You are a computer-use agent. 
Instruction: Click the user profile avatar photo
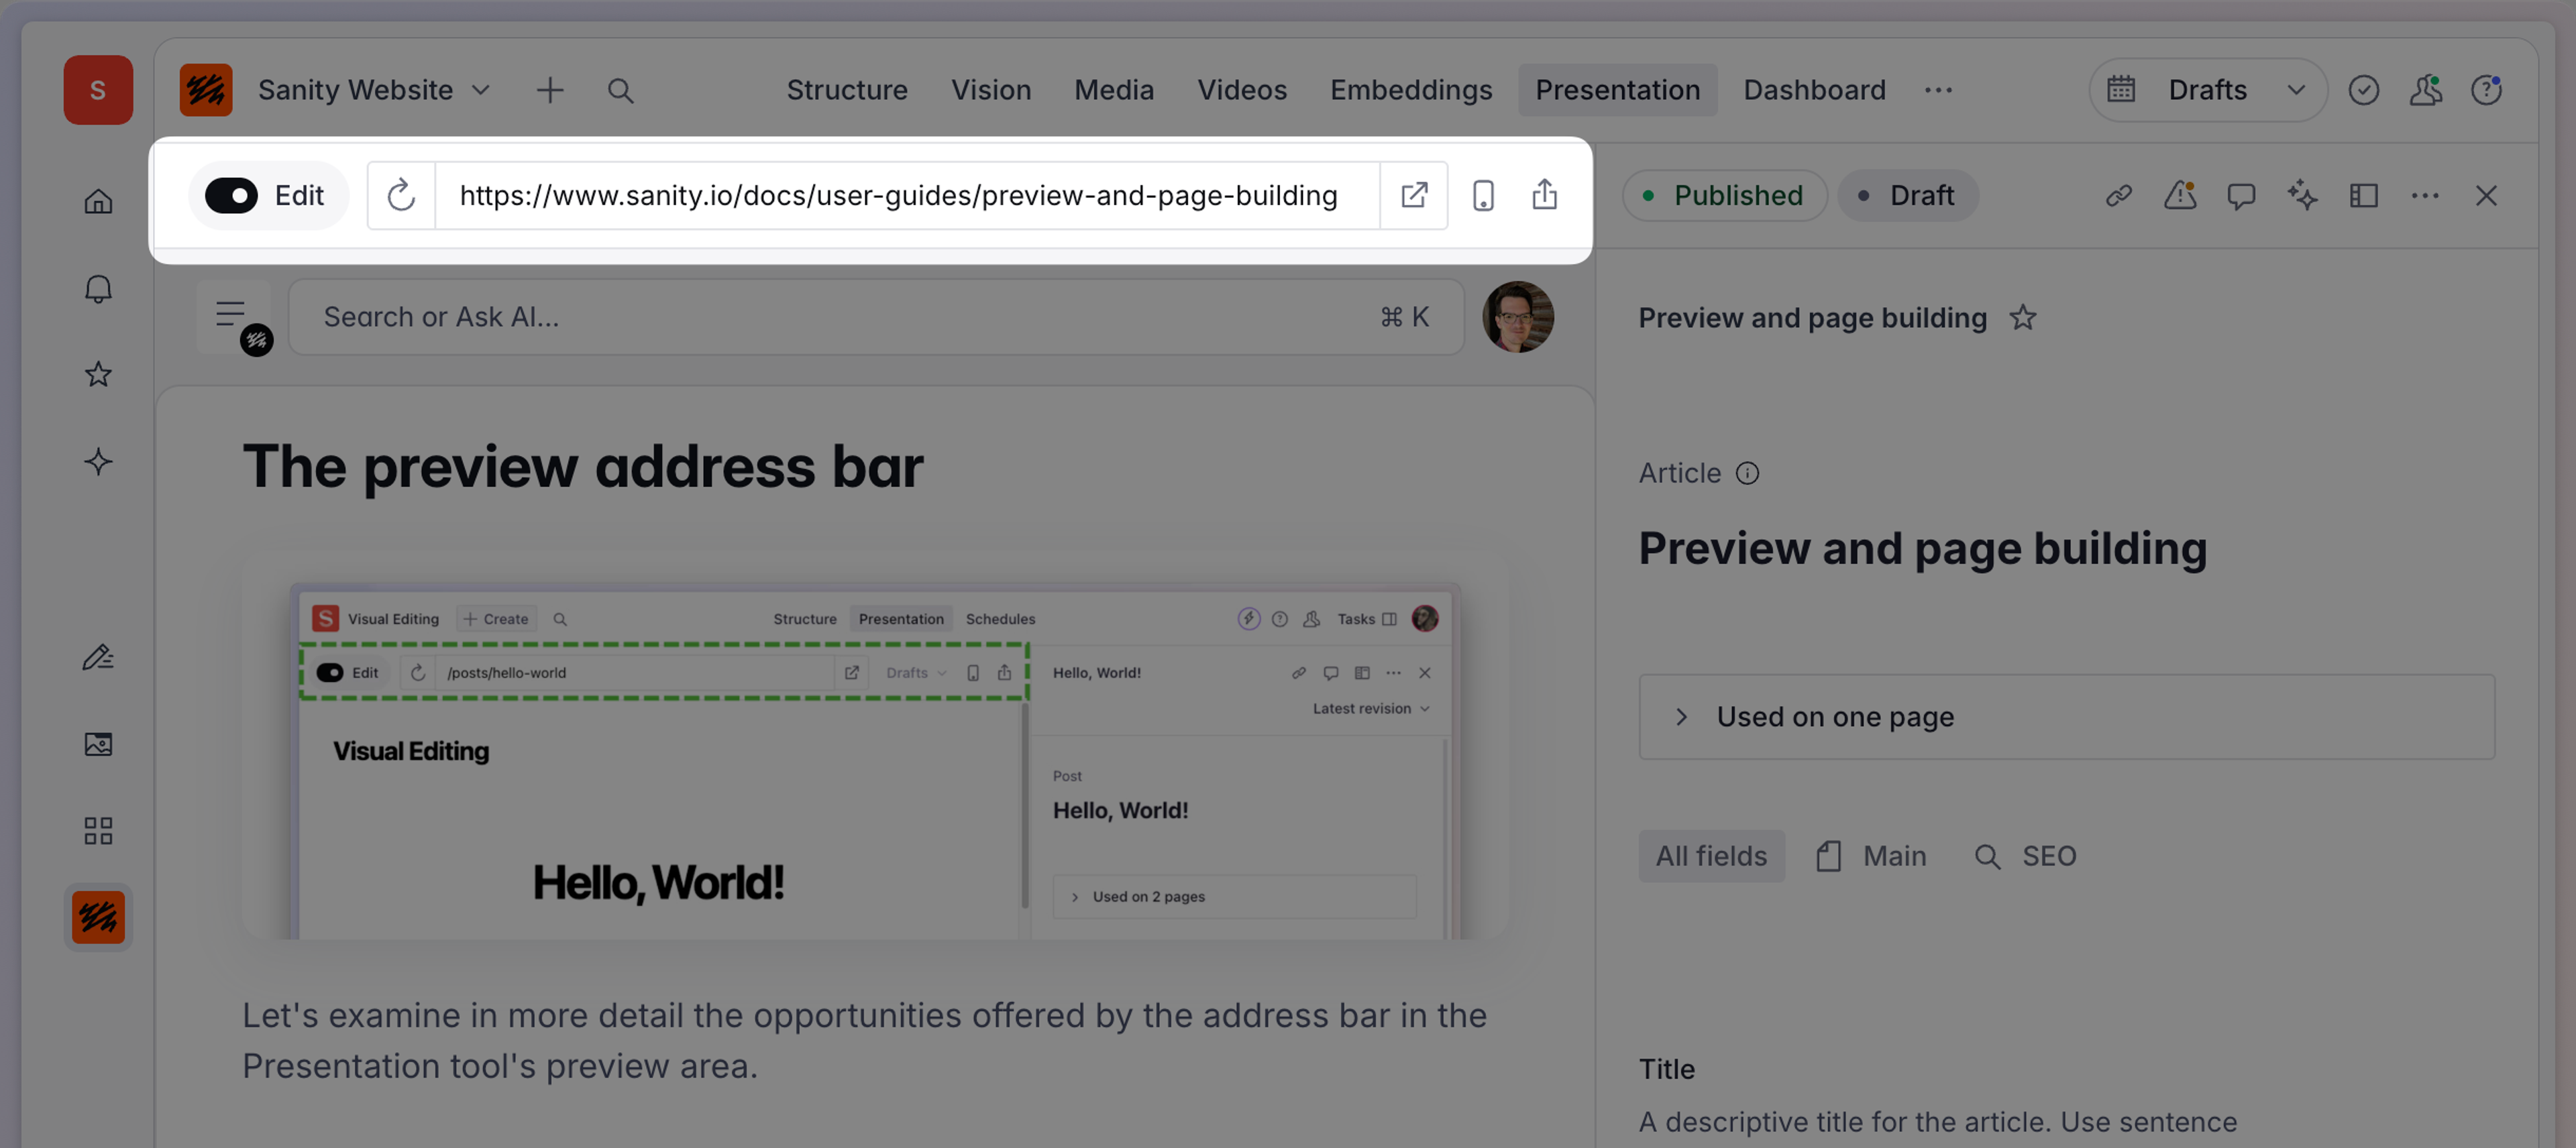tap(1518, 317)
